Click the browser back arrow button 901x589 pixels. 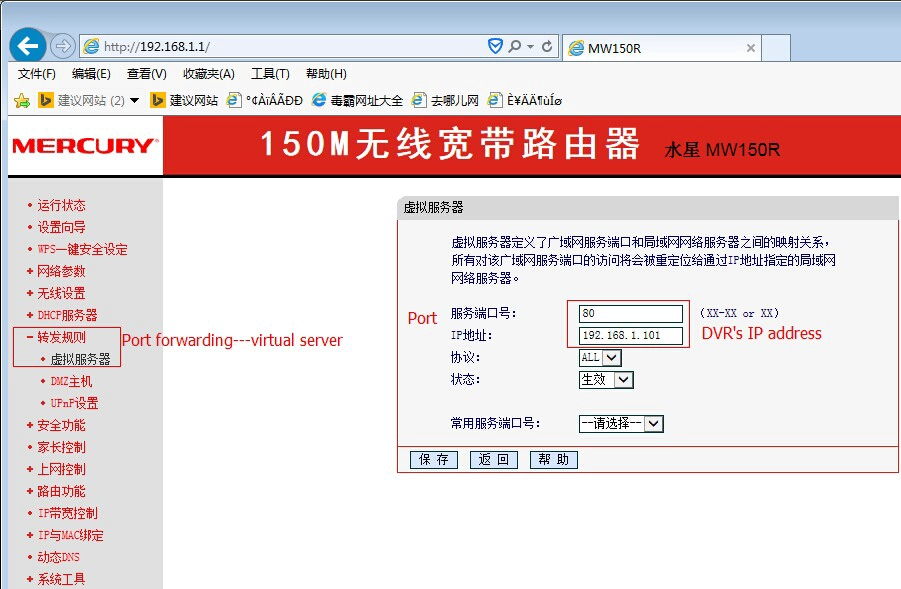[28, 46]
